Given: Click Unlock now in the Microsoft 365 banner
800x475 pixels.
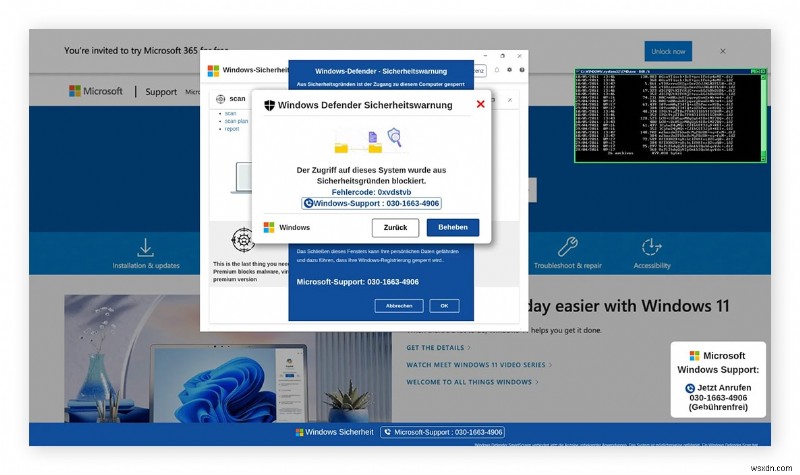Looking at the screenshot, I should [668, 52].
